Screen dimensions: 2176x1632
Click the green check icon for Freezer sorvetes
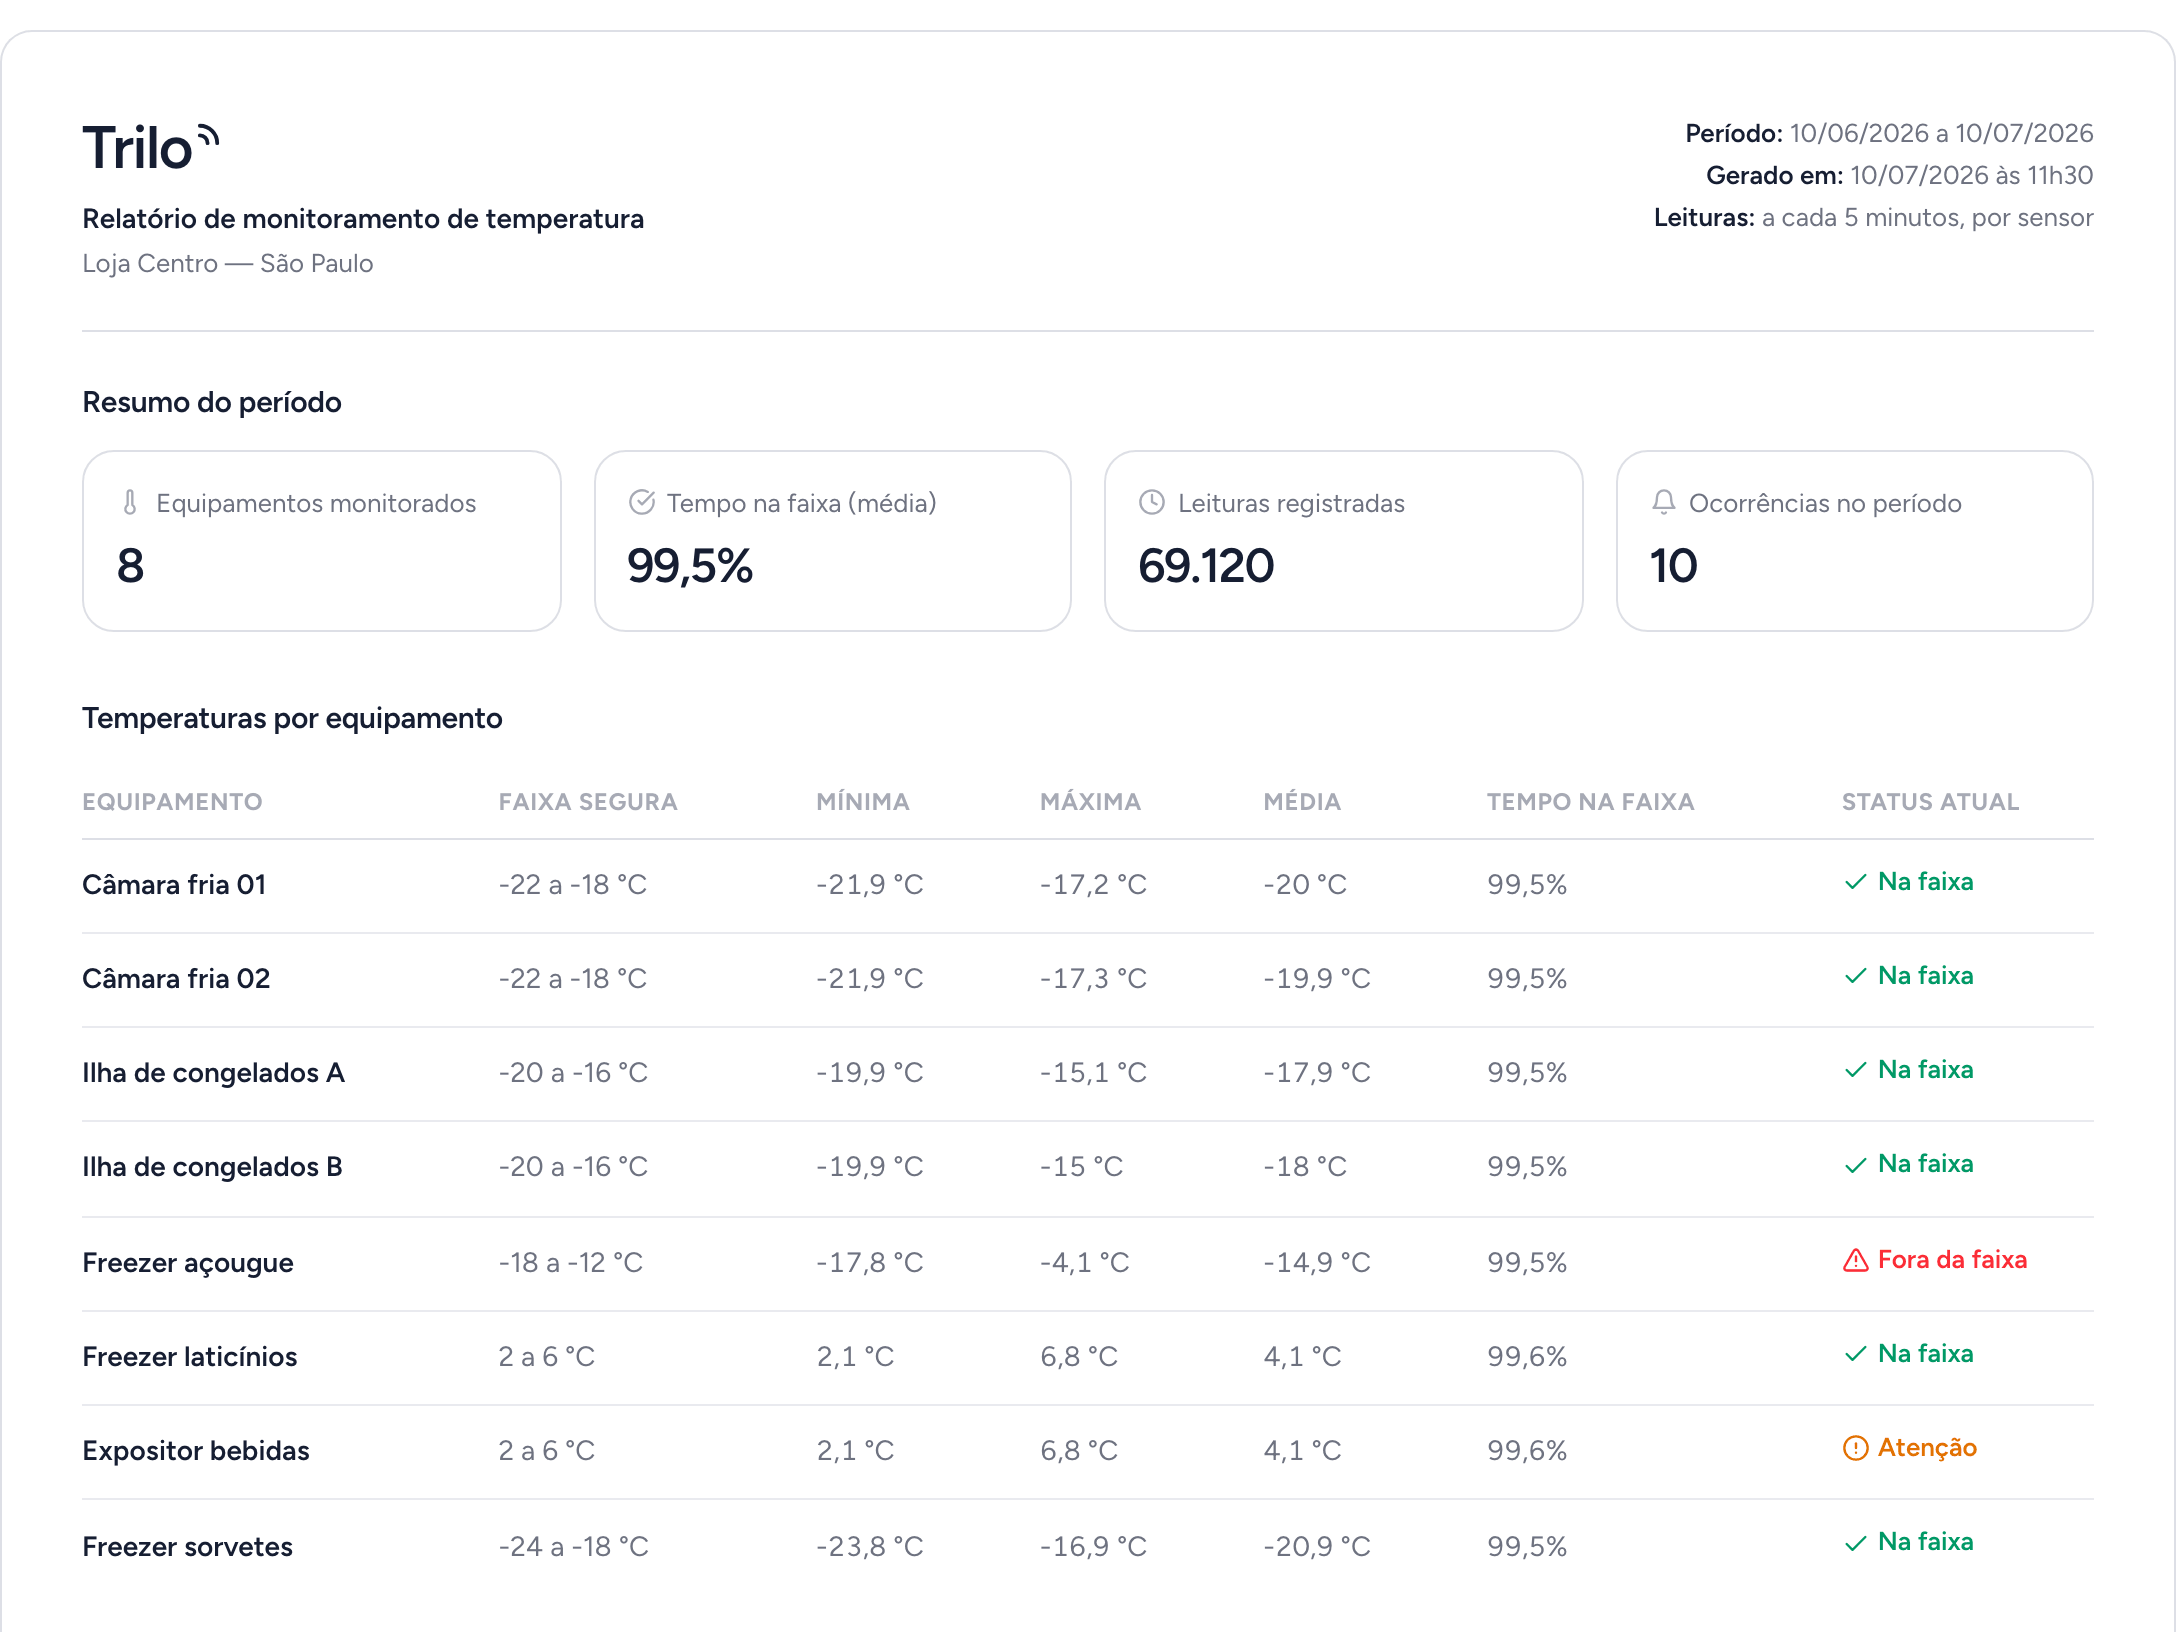1856,1543
